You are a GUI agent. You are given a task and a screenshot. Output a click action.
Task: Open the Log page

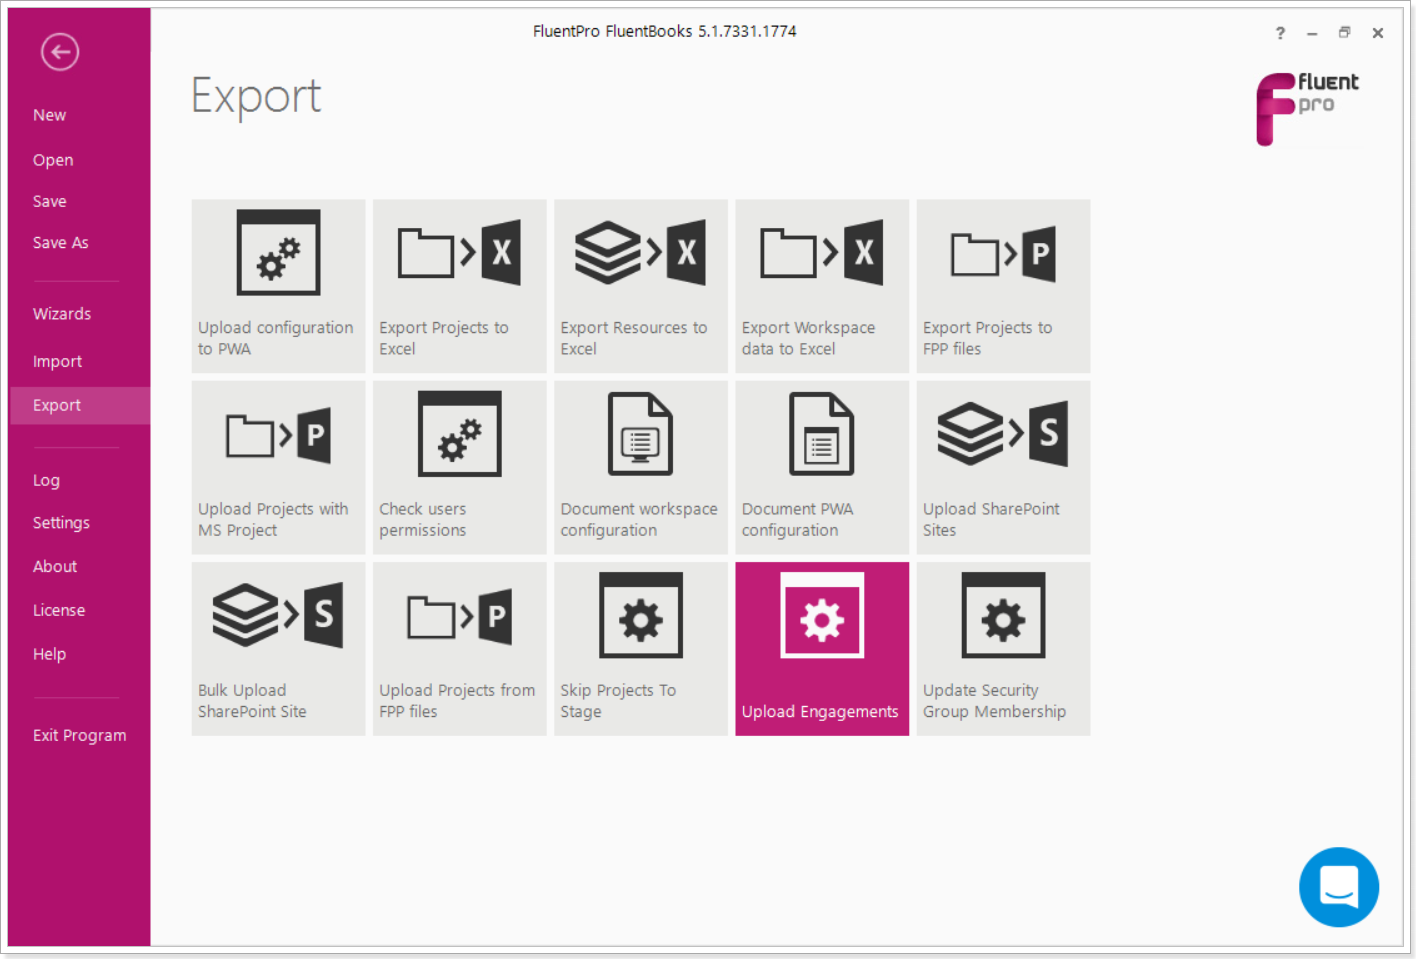pyautogui.click(x=46, y=480)
